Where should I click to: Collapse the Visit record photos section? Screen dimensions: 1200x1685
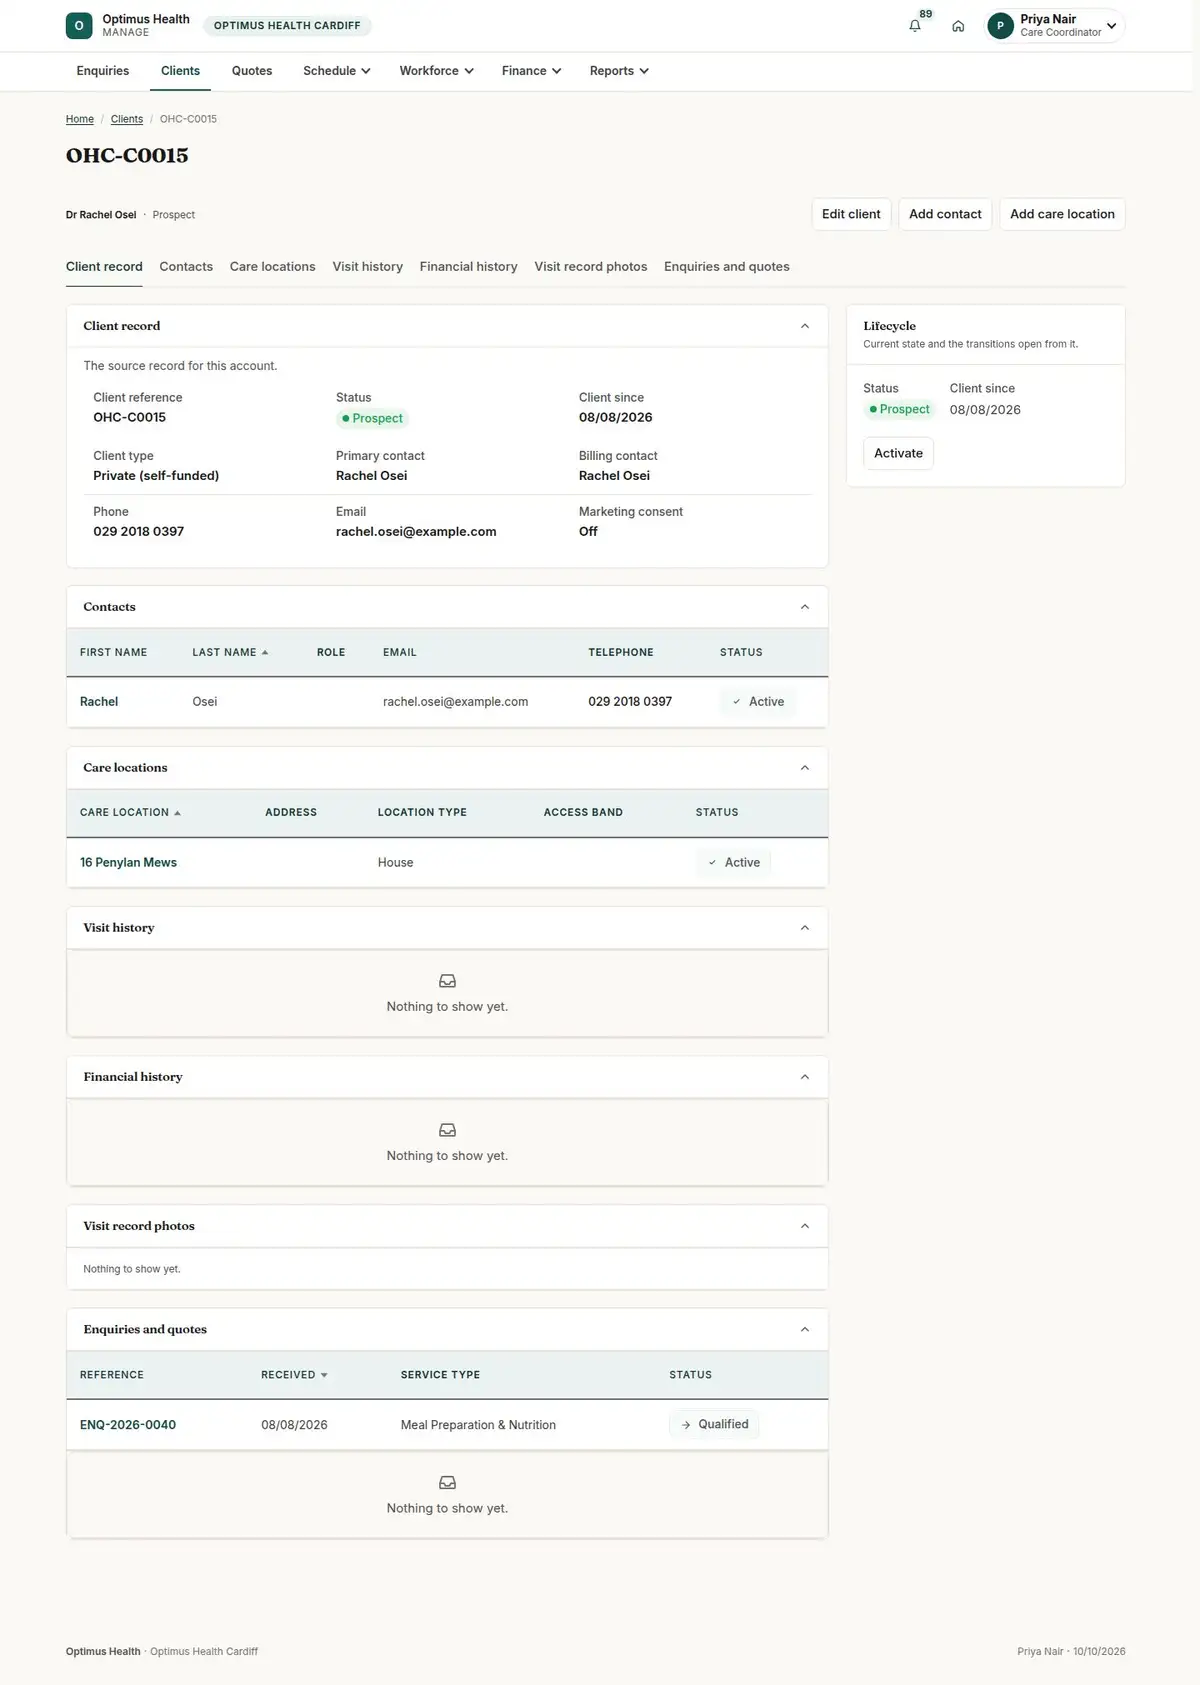[805, 1226]
